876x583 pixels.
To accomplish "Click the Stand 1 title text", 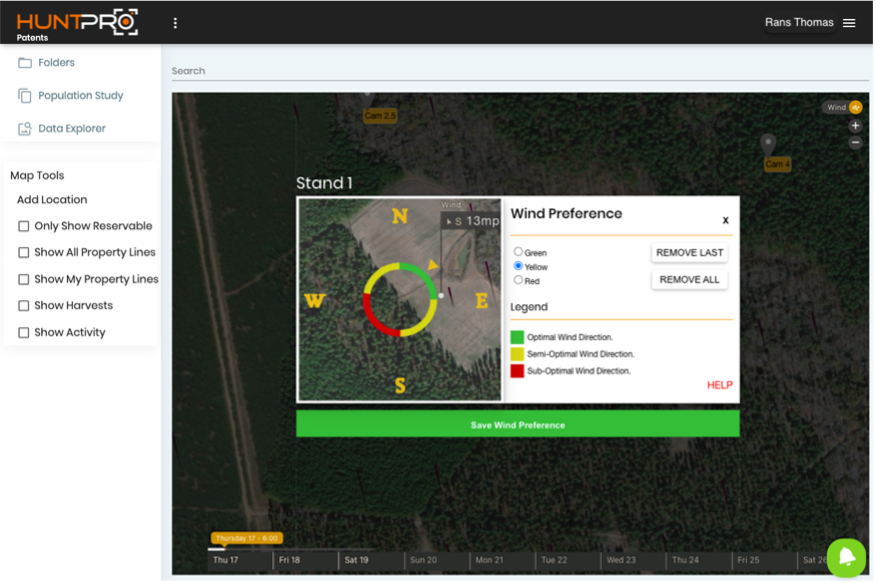I will pyautogui.click(x=324, y=183).
